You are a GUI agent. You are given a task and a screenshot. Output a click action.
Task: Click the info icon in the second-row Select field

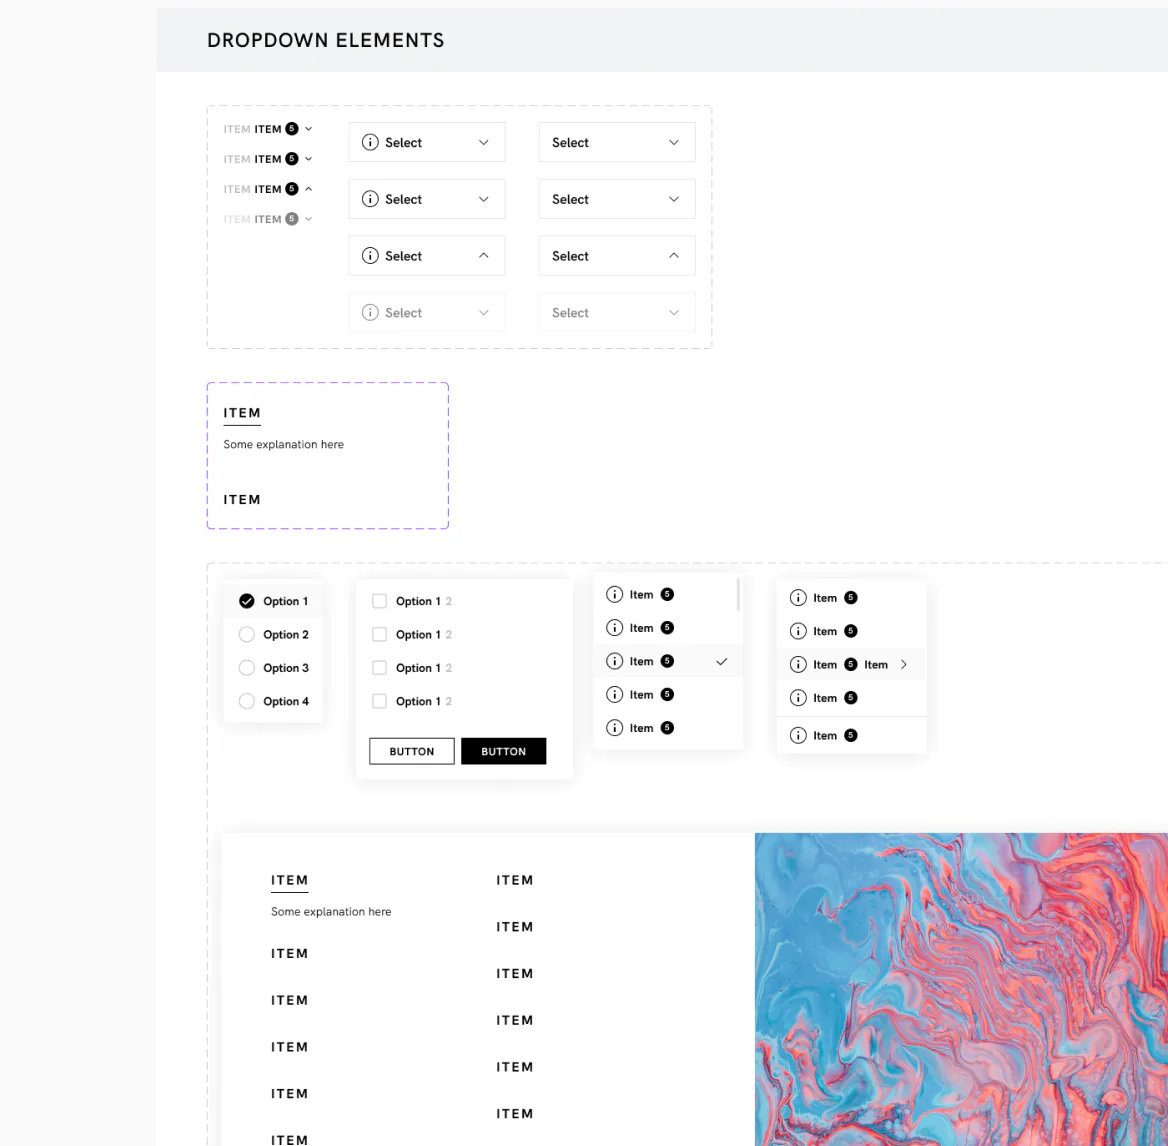pos(371,199)
